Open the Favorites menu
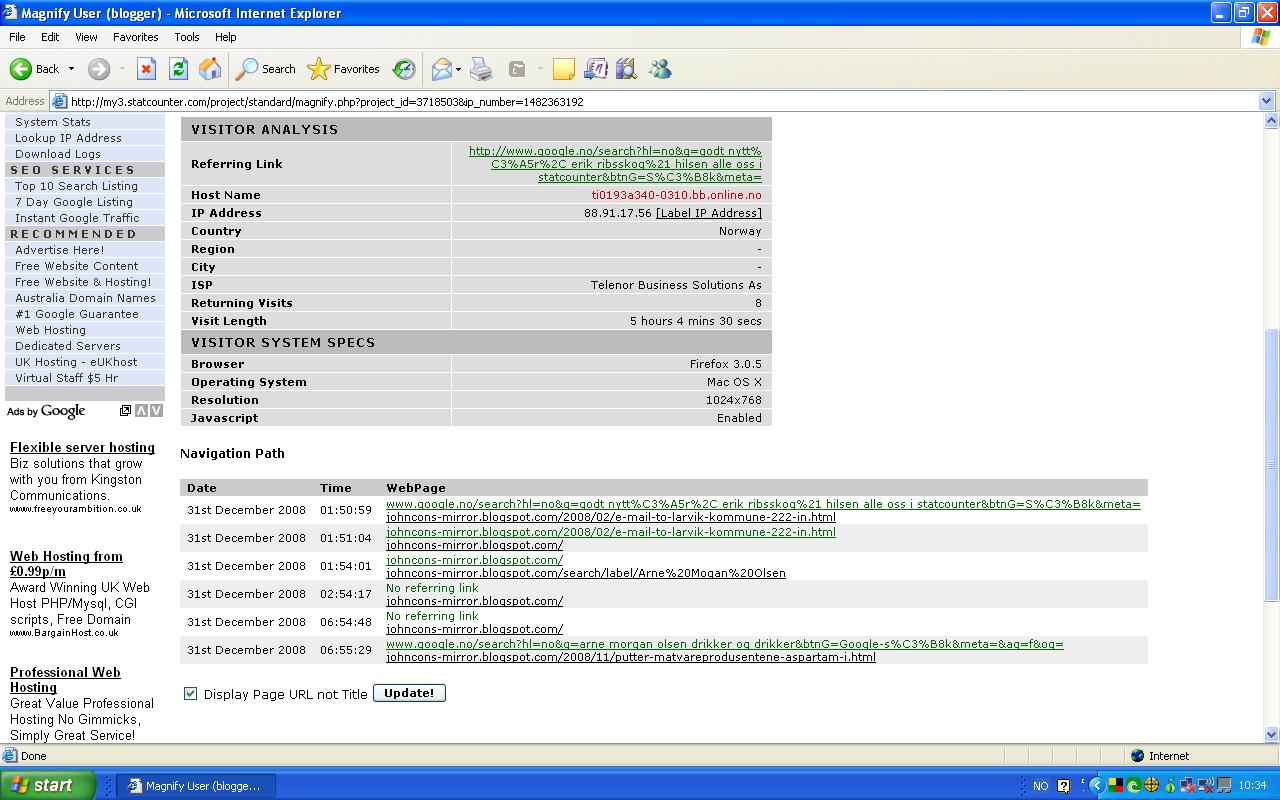1280x800 pixels. tap(135, 37)
